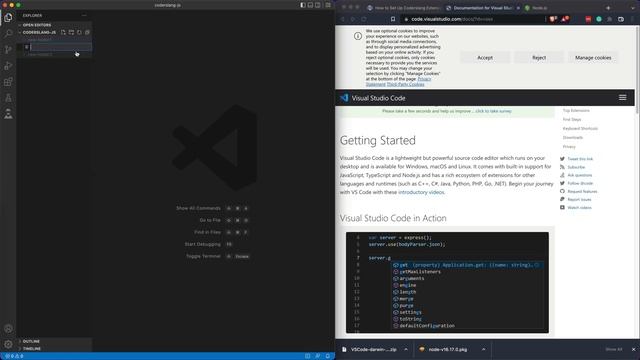Reject optional cookies
This screenshot has width=640, height=360.
539,58
